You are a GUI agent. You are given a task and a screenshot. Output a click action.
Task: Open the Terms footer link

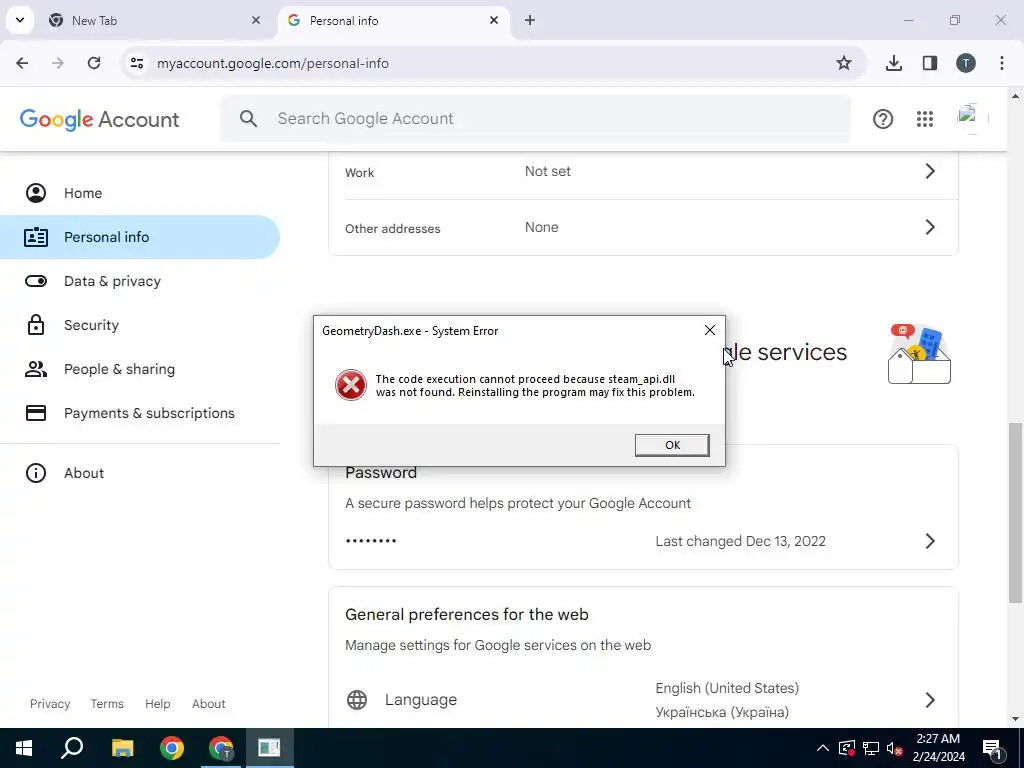tap(107, 704)
